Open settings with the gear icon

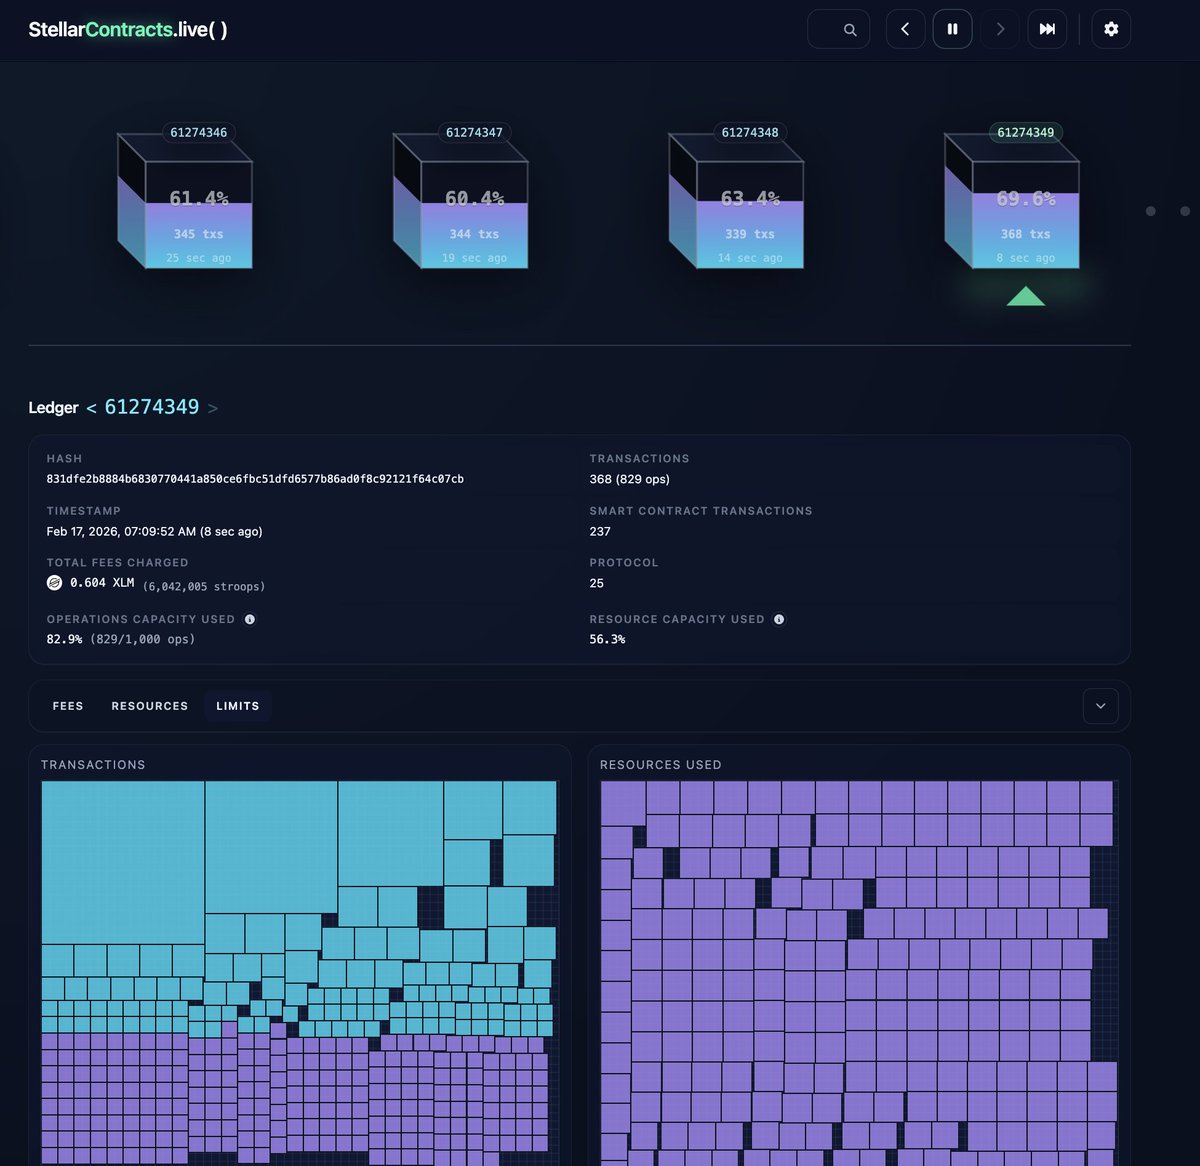coord(1111,29)
